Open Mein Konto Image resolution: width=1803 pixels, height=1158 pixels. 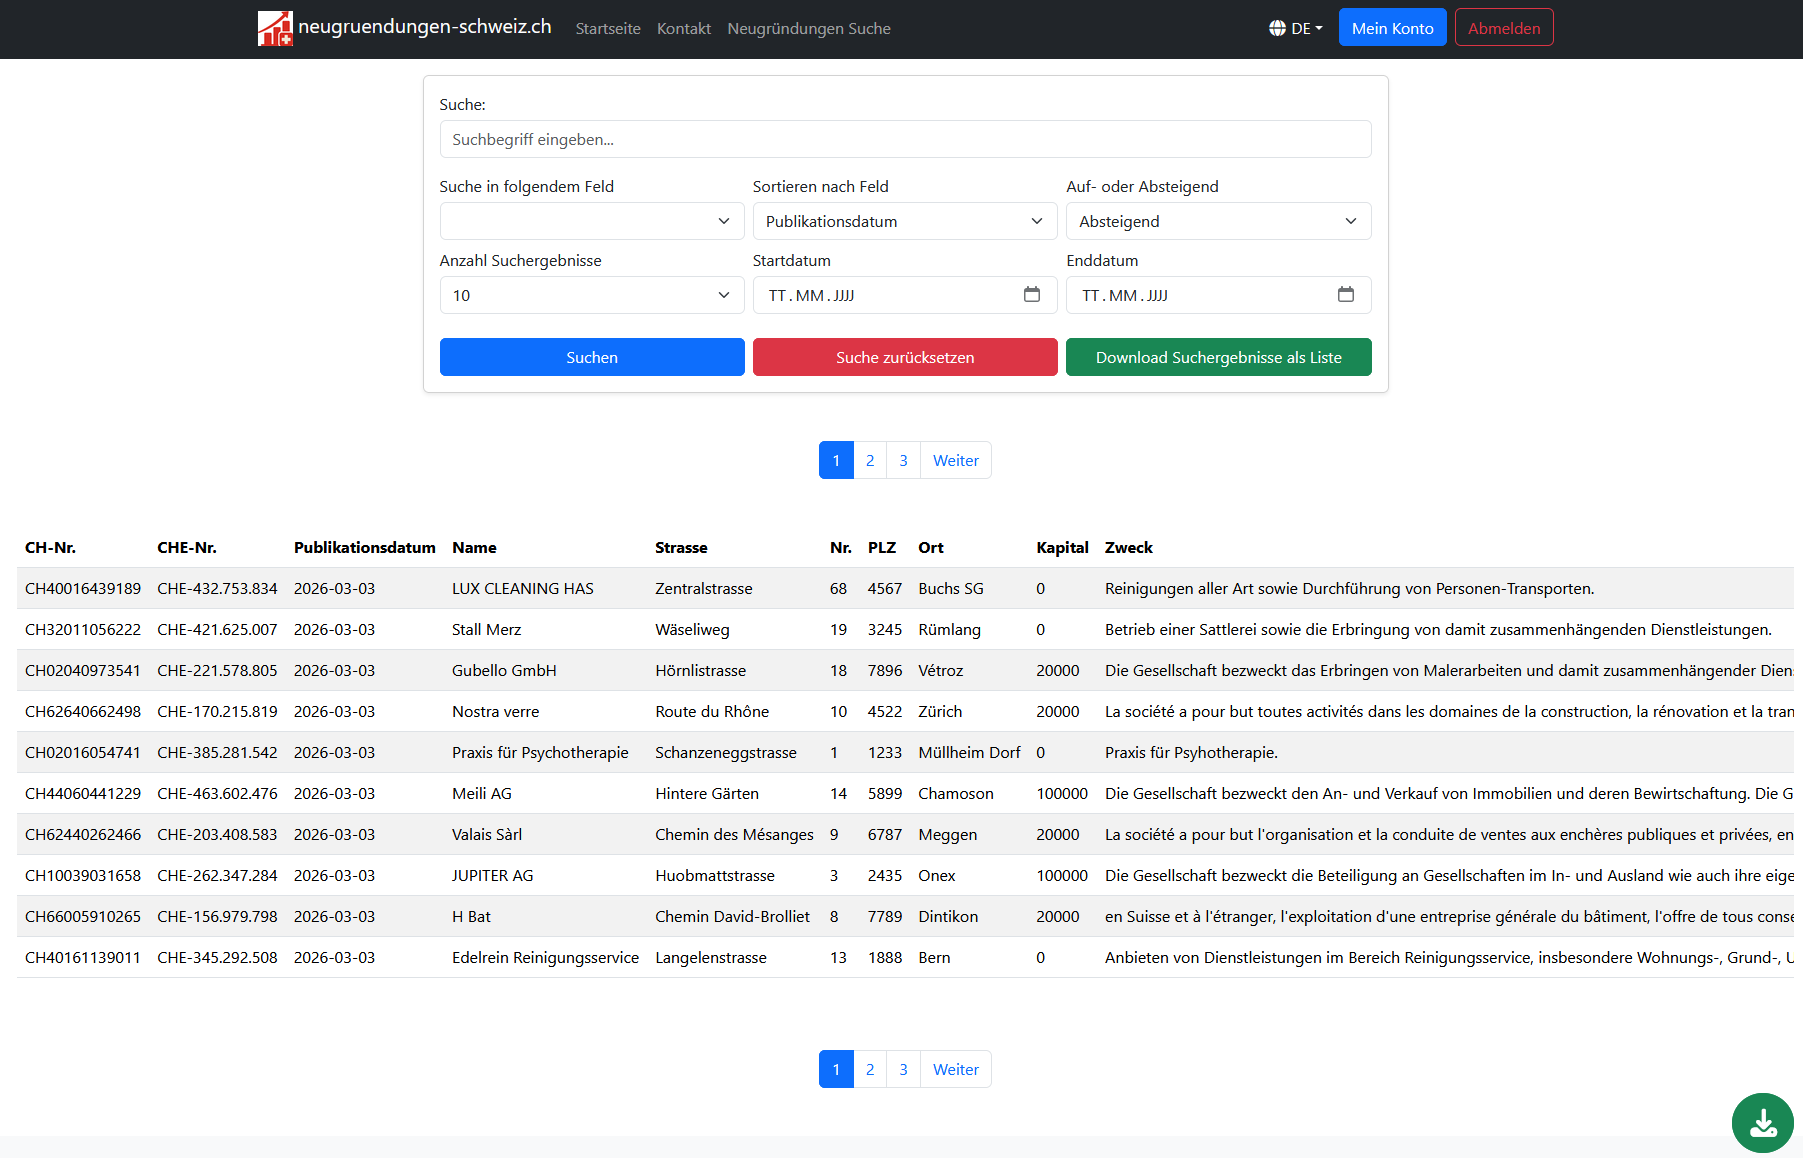1392,28
